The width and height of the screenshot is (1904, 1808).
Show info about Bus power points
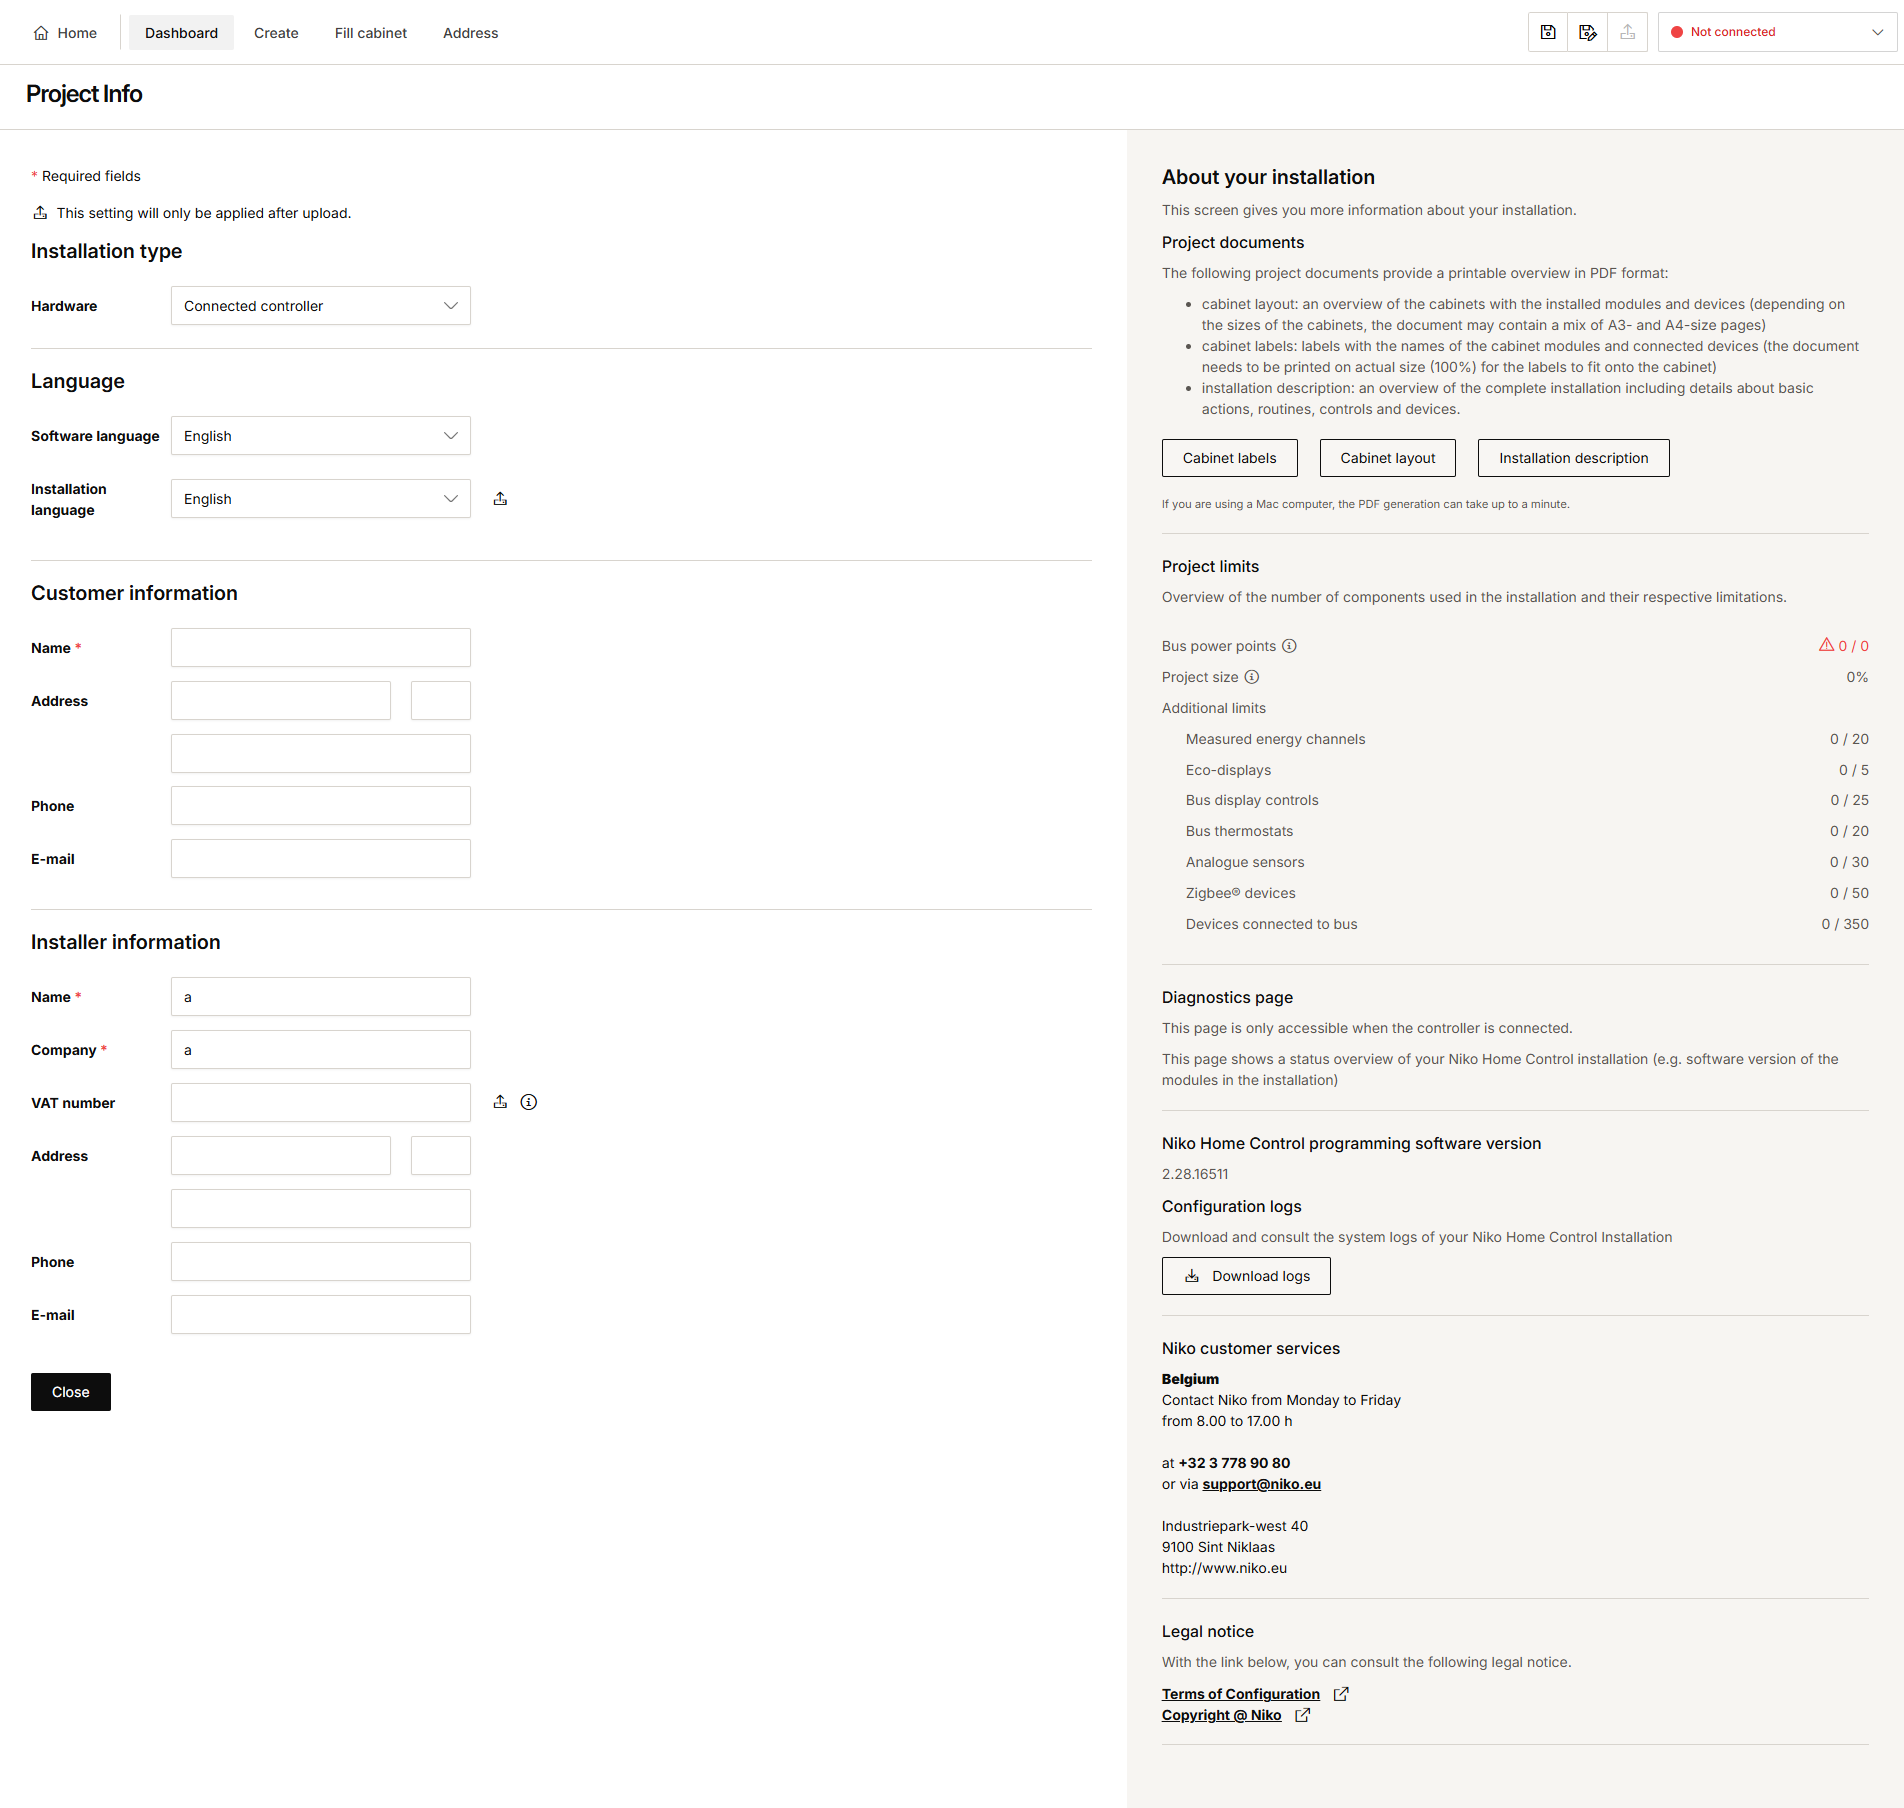tap(1290, 646)
